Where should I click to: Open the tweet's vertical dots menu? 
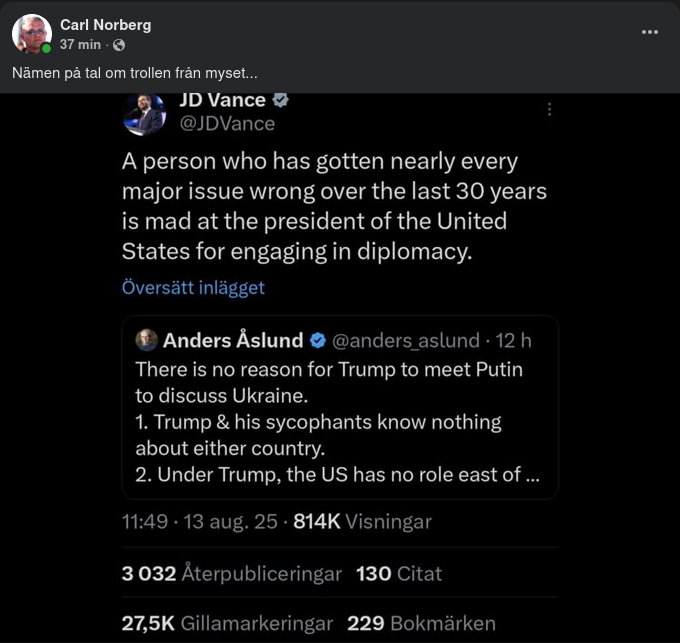pos(547,111)
